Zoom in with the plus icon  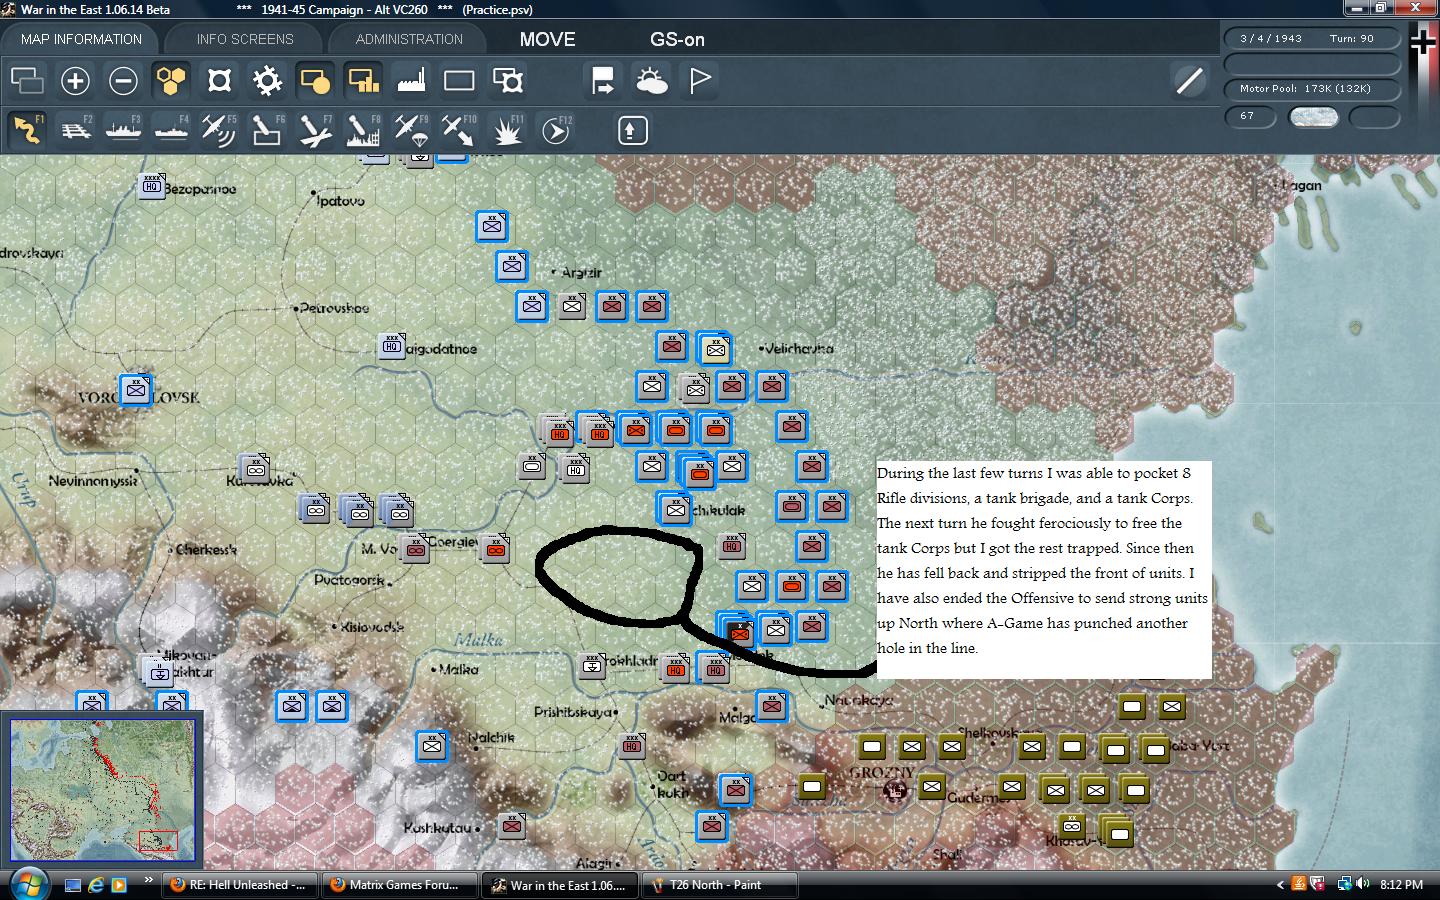tap(75, 80)
